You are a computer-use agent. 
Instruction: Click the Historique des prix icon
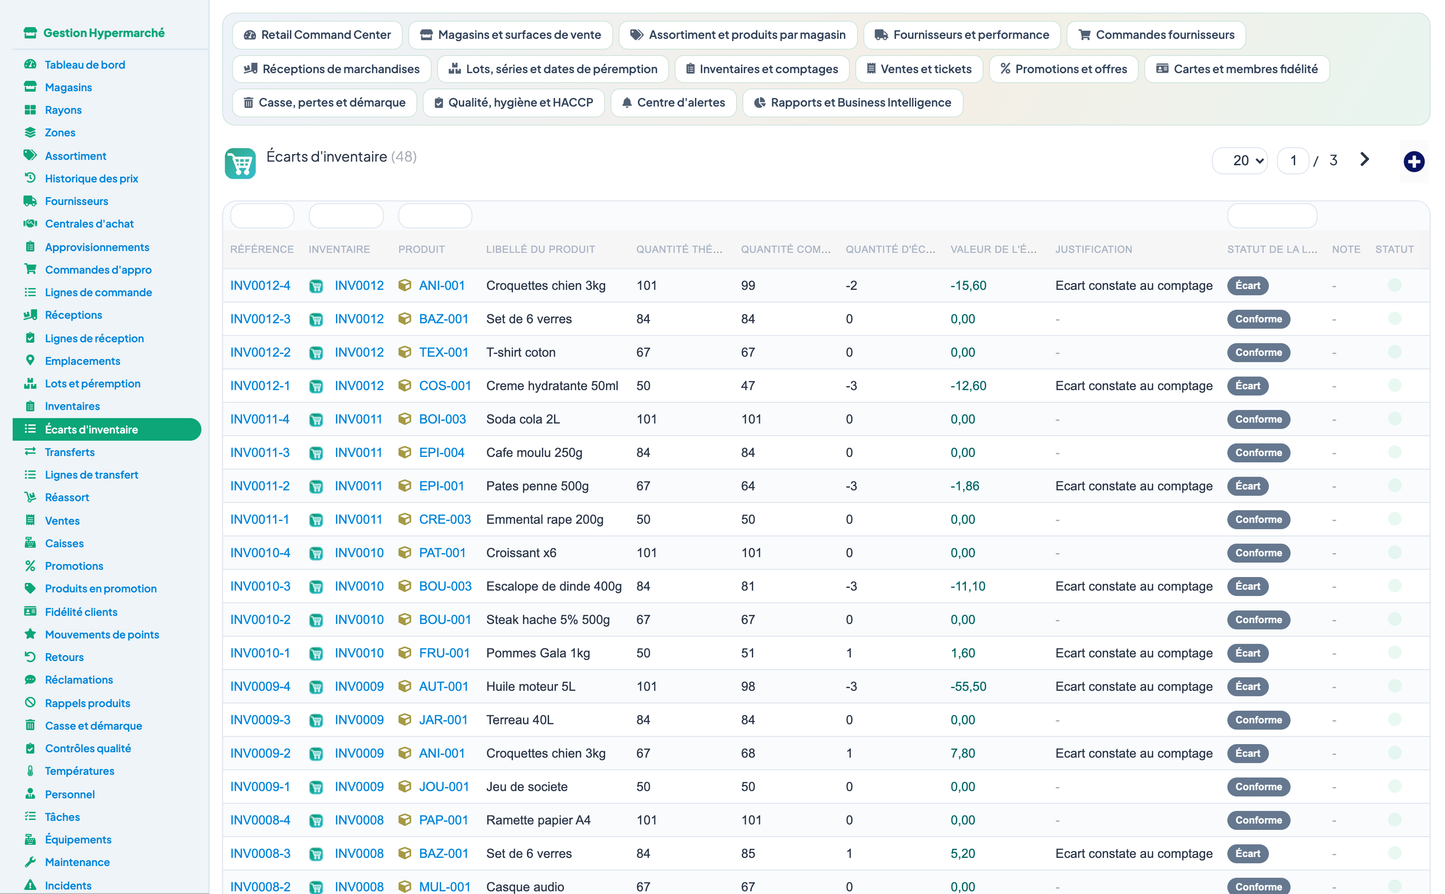30,178
